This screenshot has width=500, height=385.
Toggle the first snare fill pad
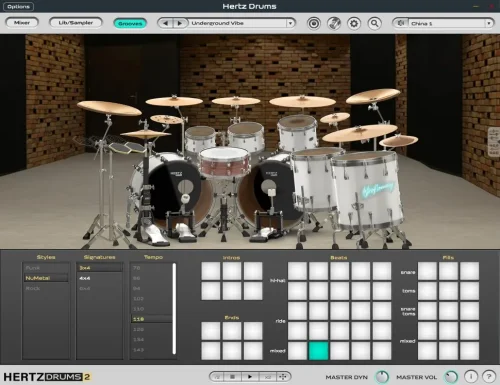(x=427, y=271)
